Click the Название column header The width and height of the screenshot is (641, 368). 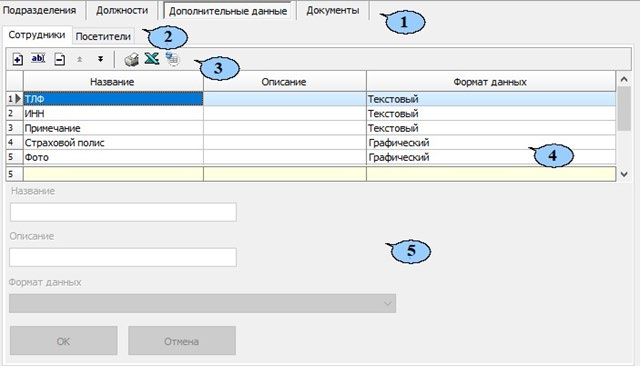pos(113,82)
